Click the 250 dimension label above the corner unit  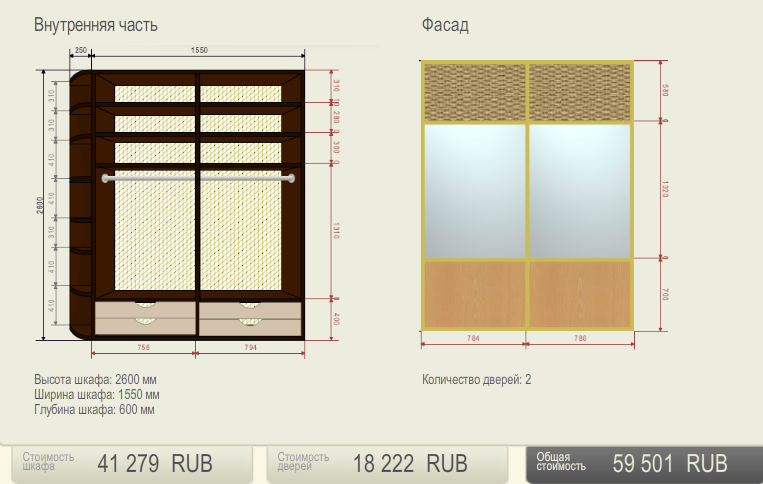[81, 50]
